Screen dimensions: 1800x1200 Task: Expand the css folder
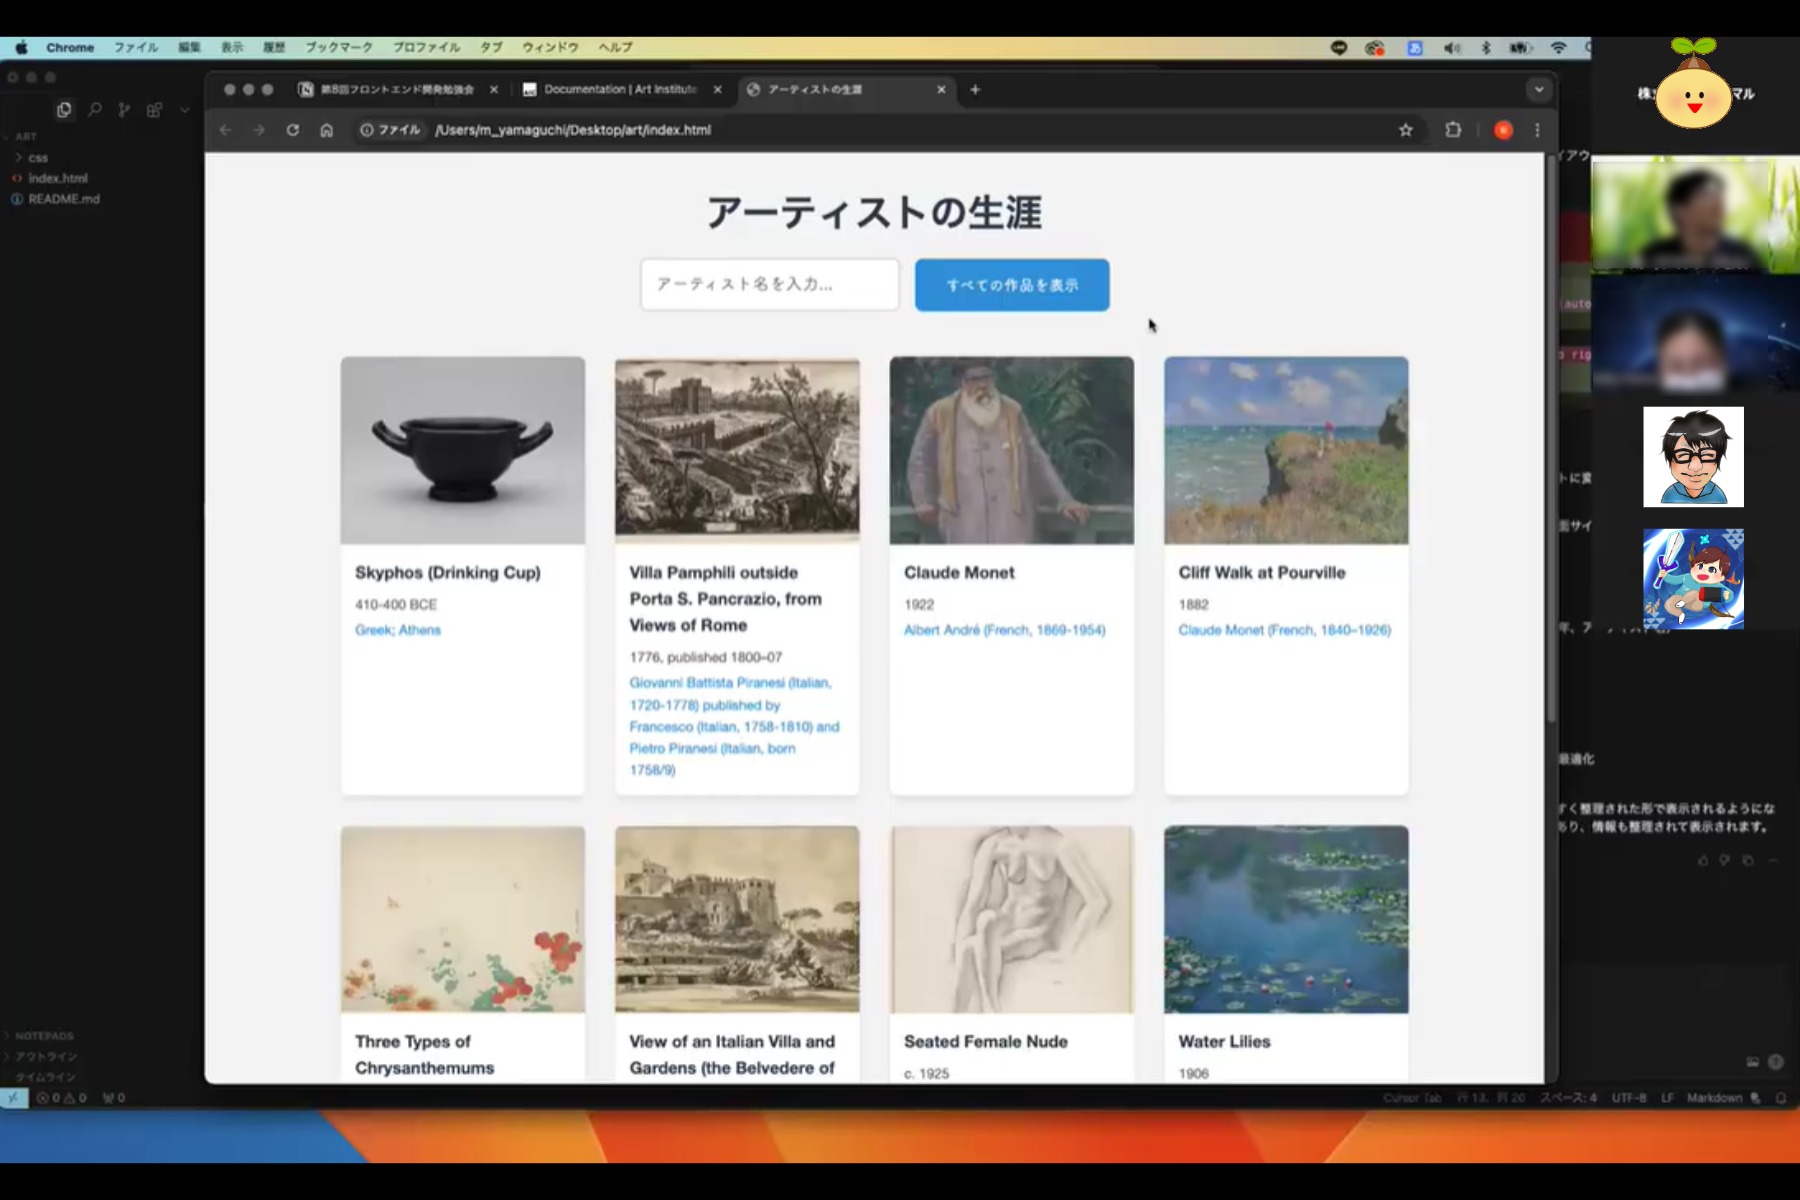(37, 158)
